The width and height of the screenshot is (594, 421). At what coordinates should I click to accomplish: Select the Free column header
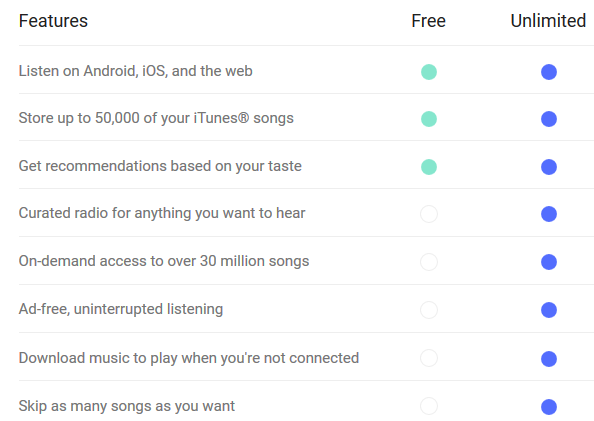pos(428,21)
